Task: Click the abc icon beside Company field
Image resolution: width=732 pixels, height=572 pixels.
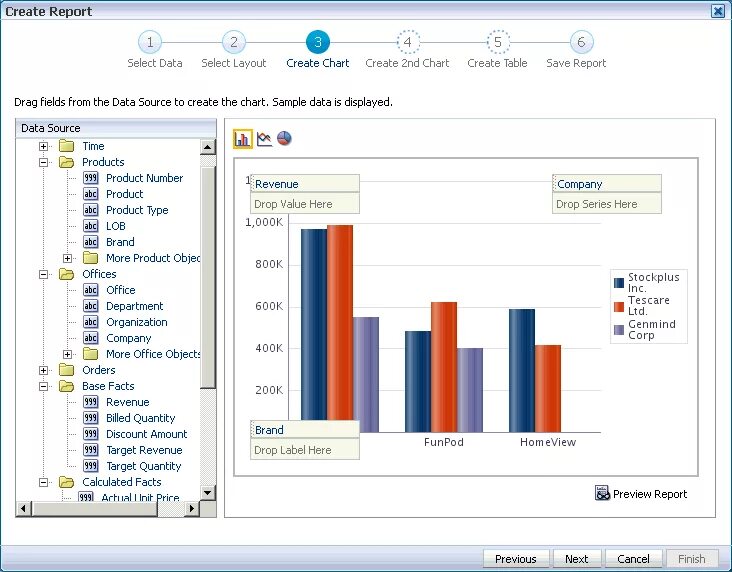Action: point(91,338)
